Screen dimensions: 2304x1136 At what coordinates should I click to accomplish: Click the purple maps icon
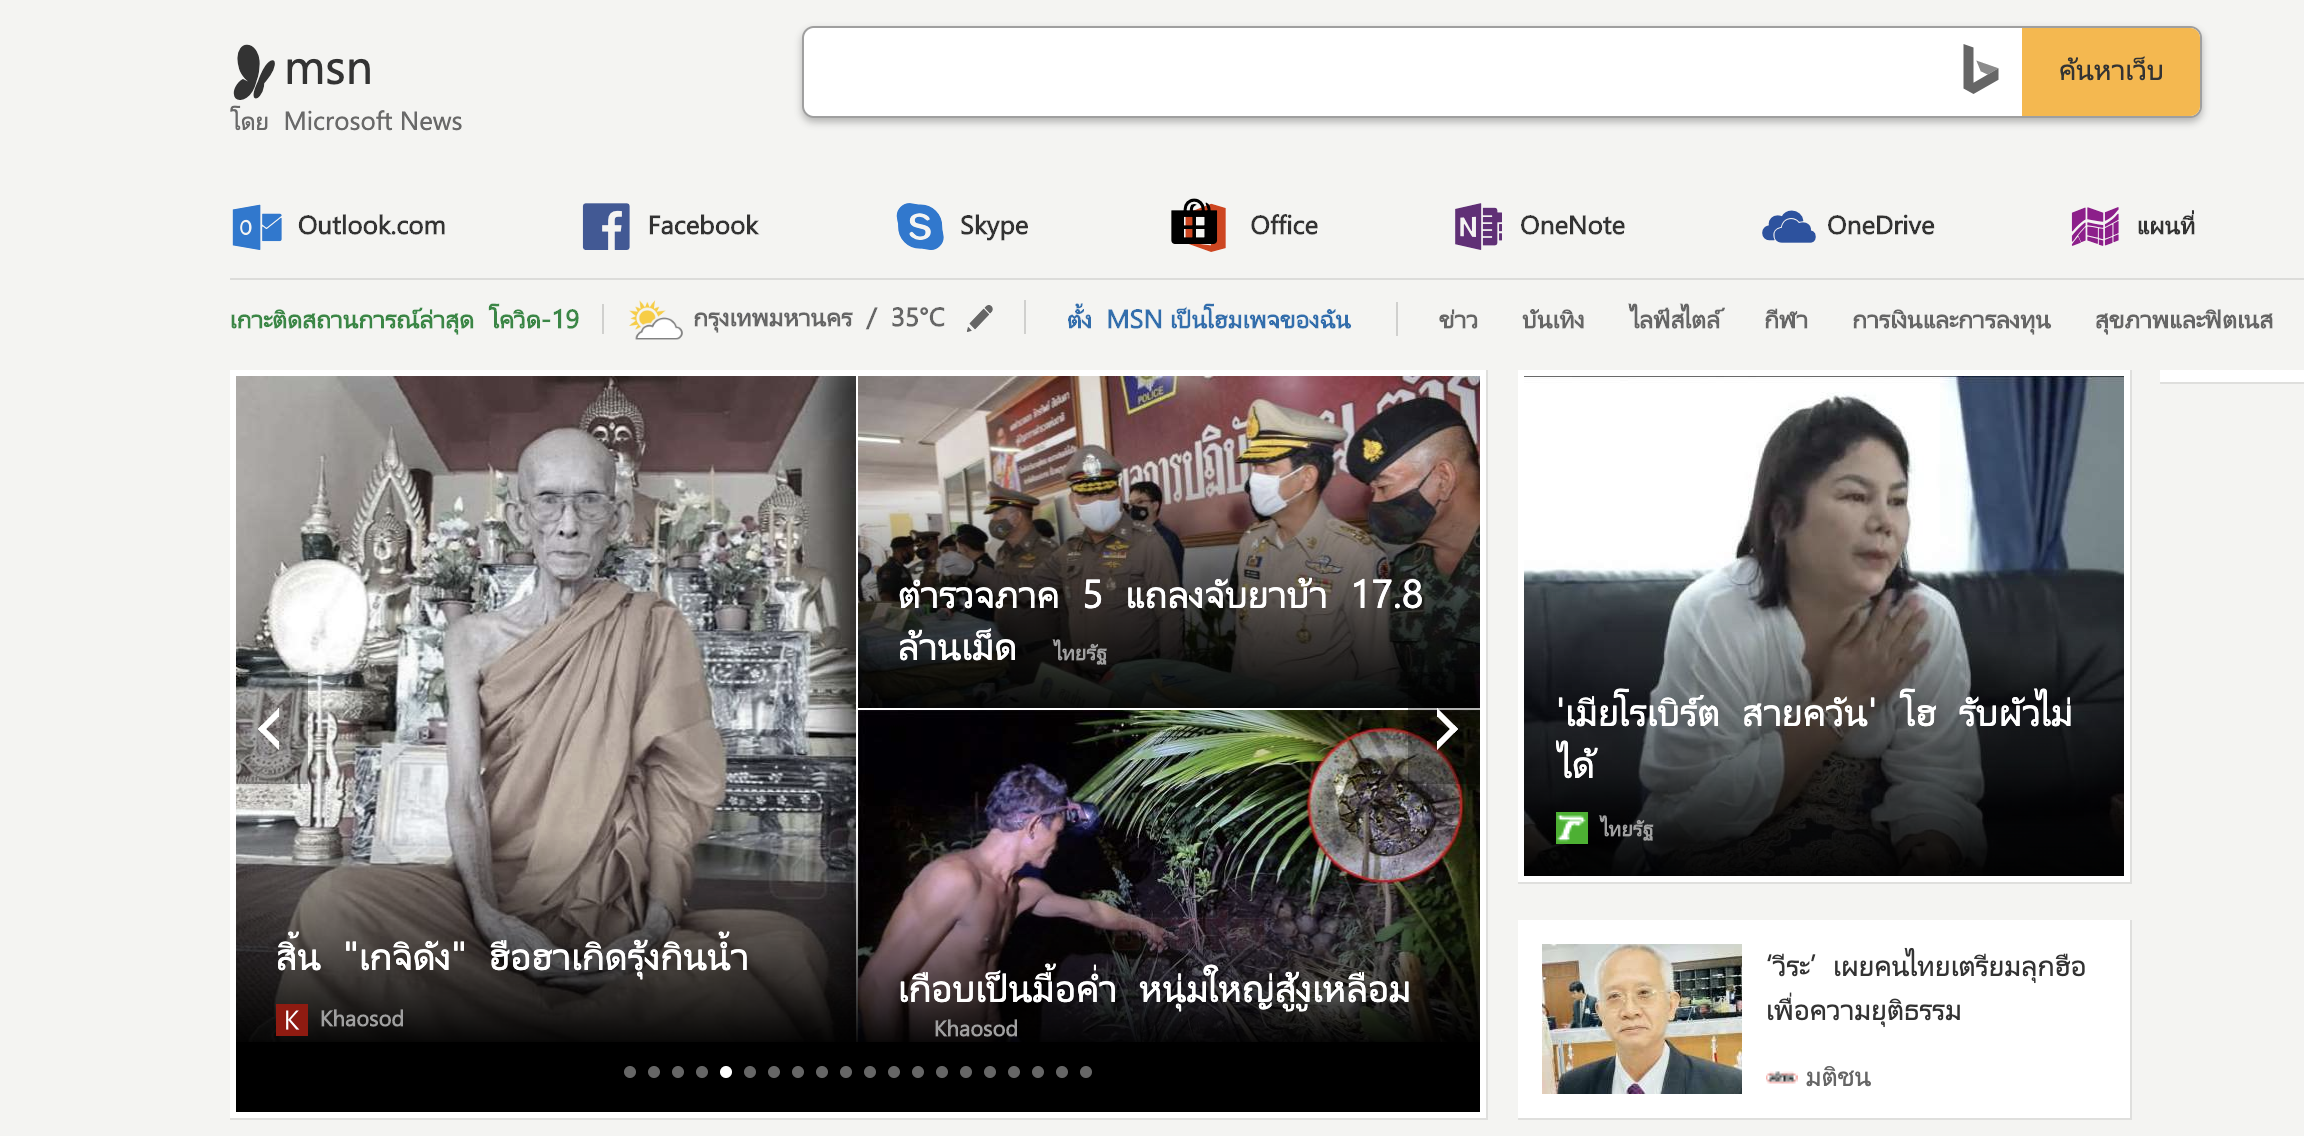click(2095, 226)
